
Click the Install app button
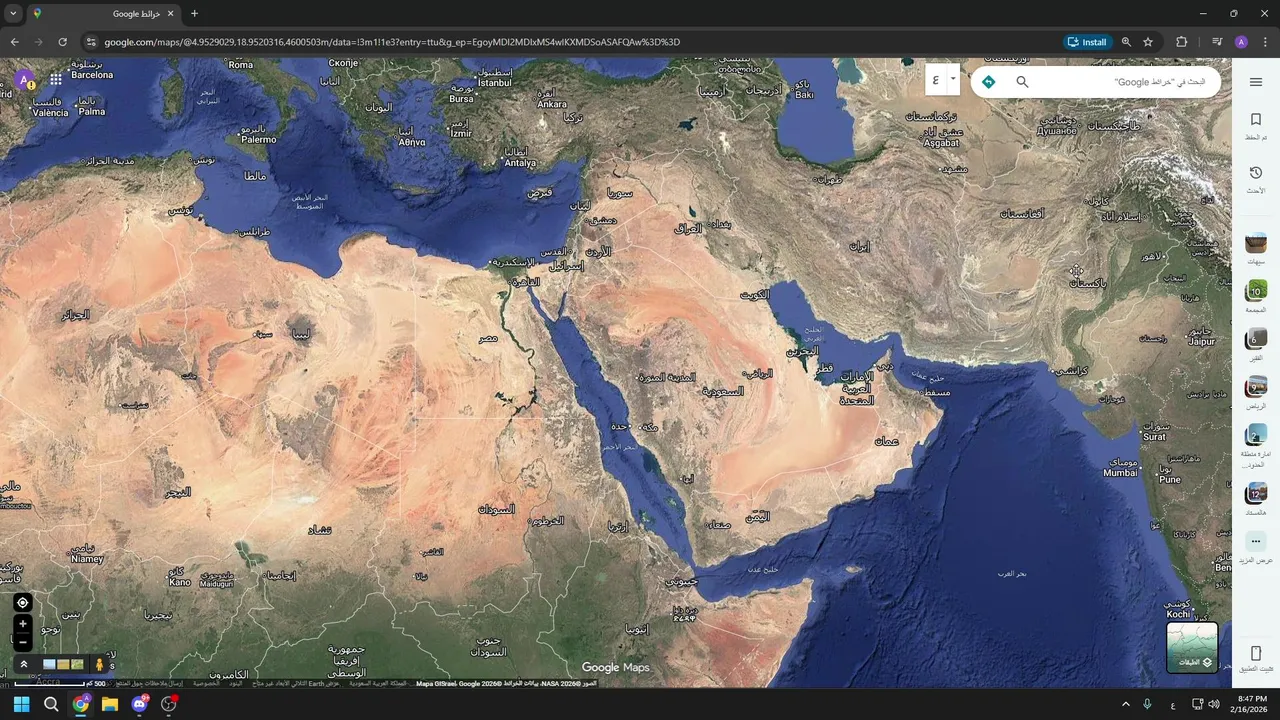[x=1087, y=42]
